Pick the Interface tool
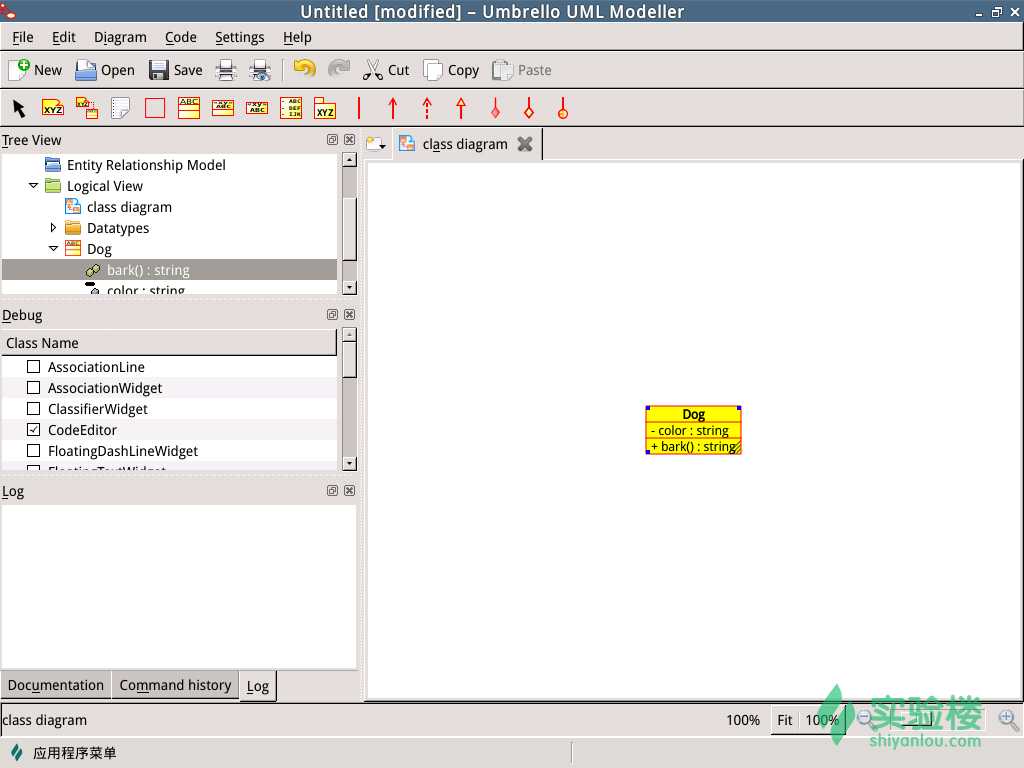The height and width of the screenshot is (768, 1024). (223, 108)
